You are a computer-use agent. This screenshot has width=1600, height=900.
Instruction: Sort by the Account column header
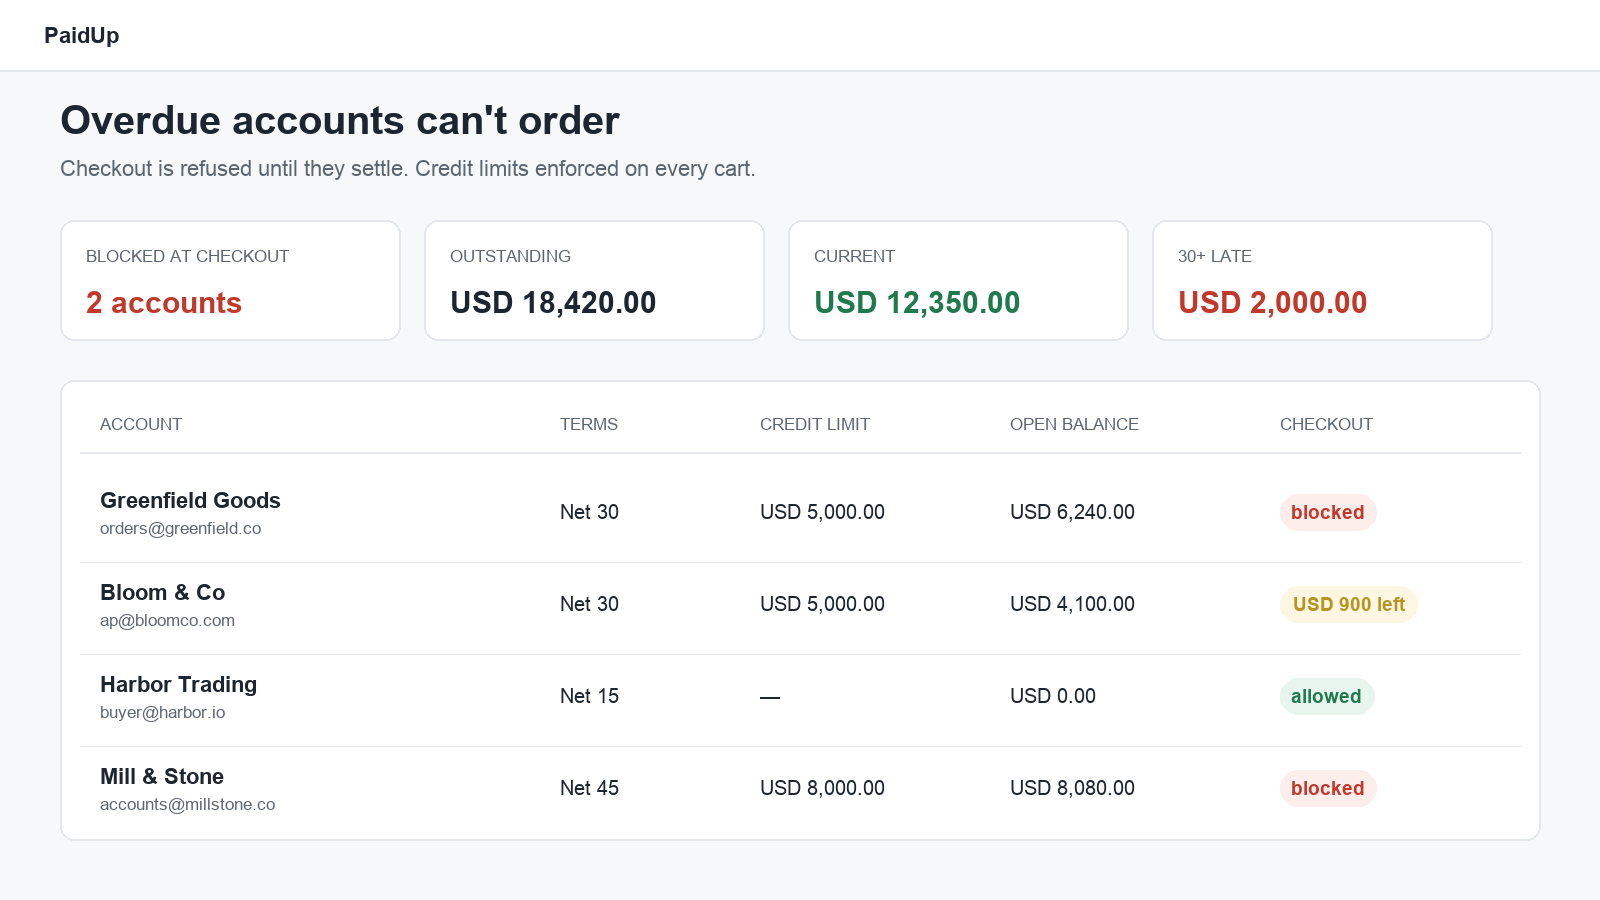pyautogui.click(x=141, y=424)
